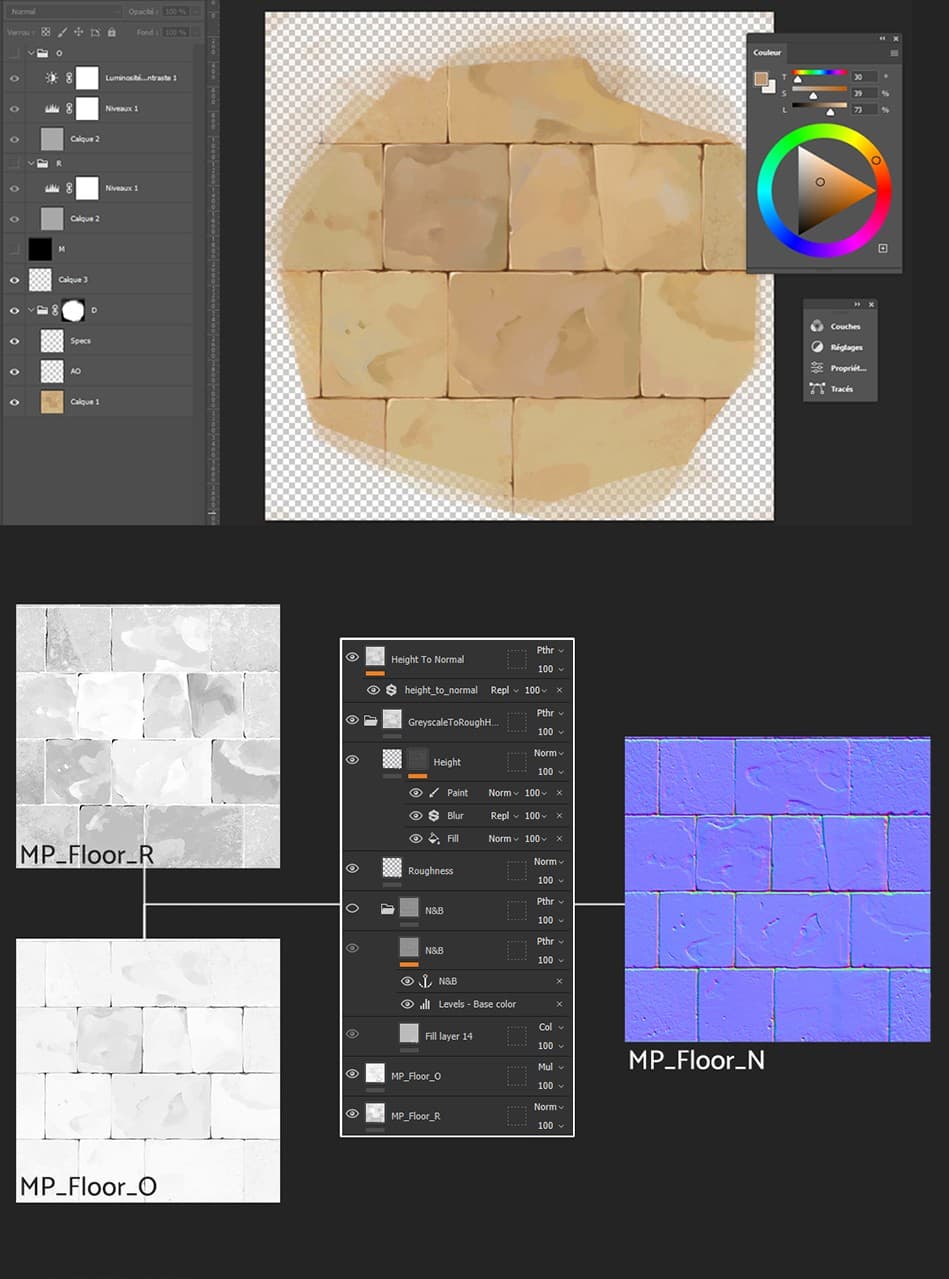
Task: Open the Couches panel
Action: [838, 326]
